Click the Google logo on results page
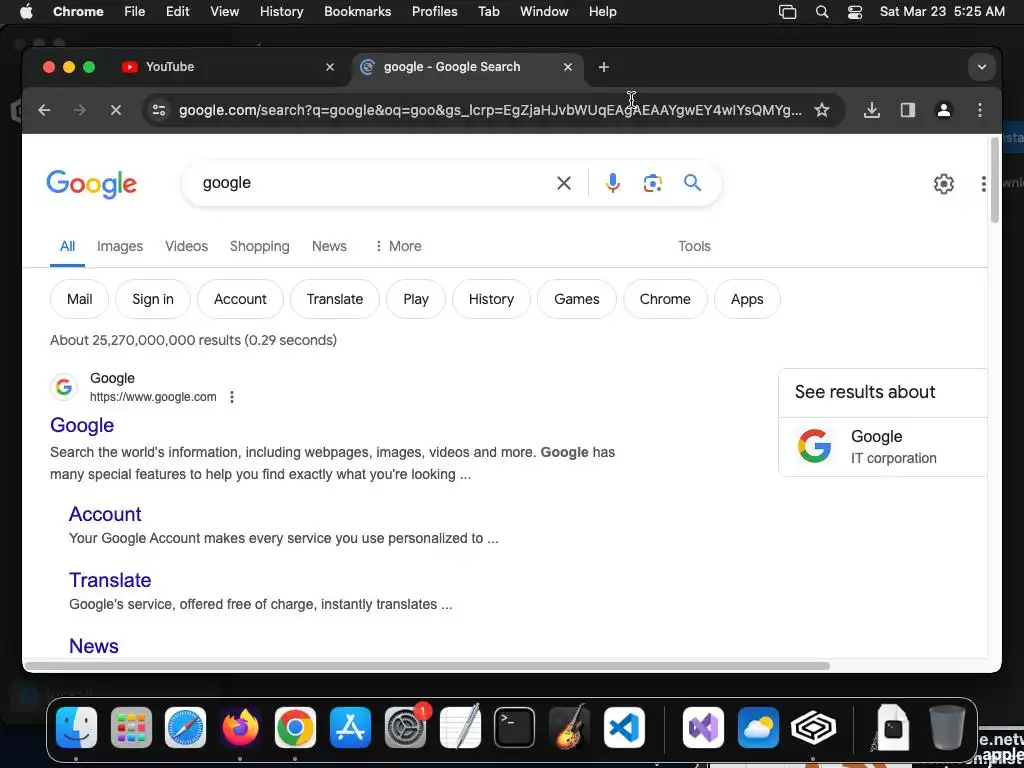The width and height of the screenshot is (1024, 768). click(x=91, y=184)
